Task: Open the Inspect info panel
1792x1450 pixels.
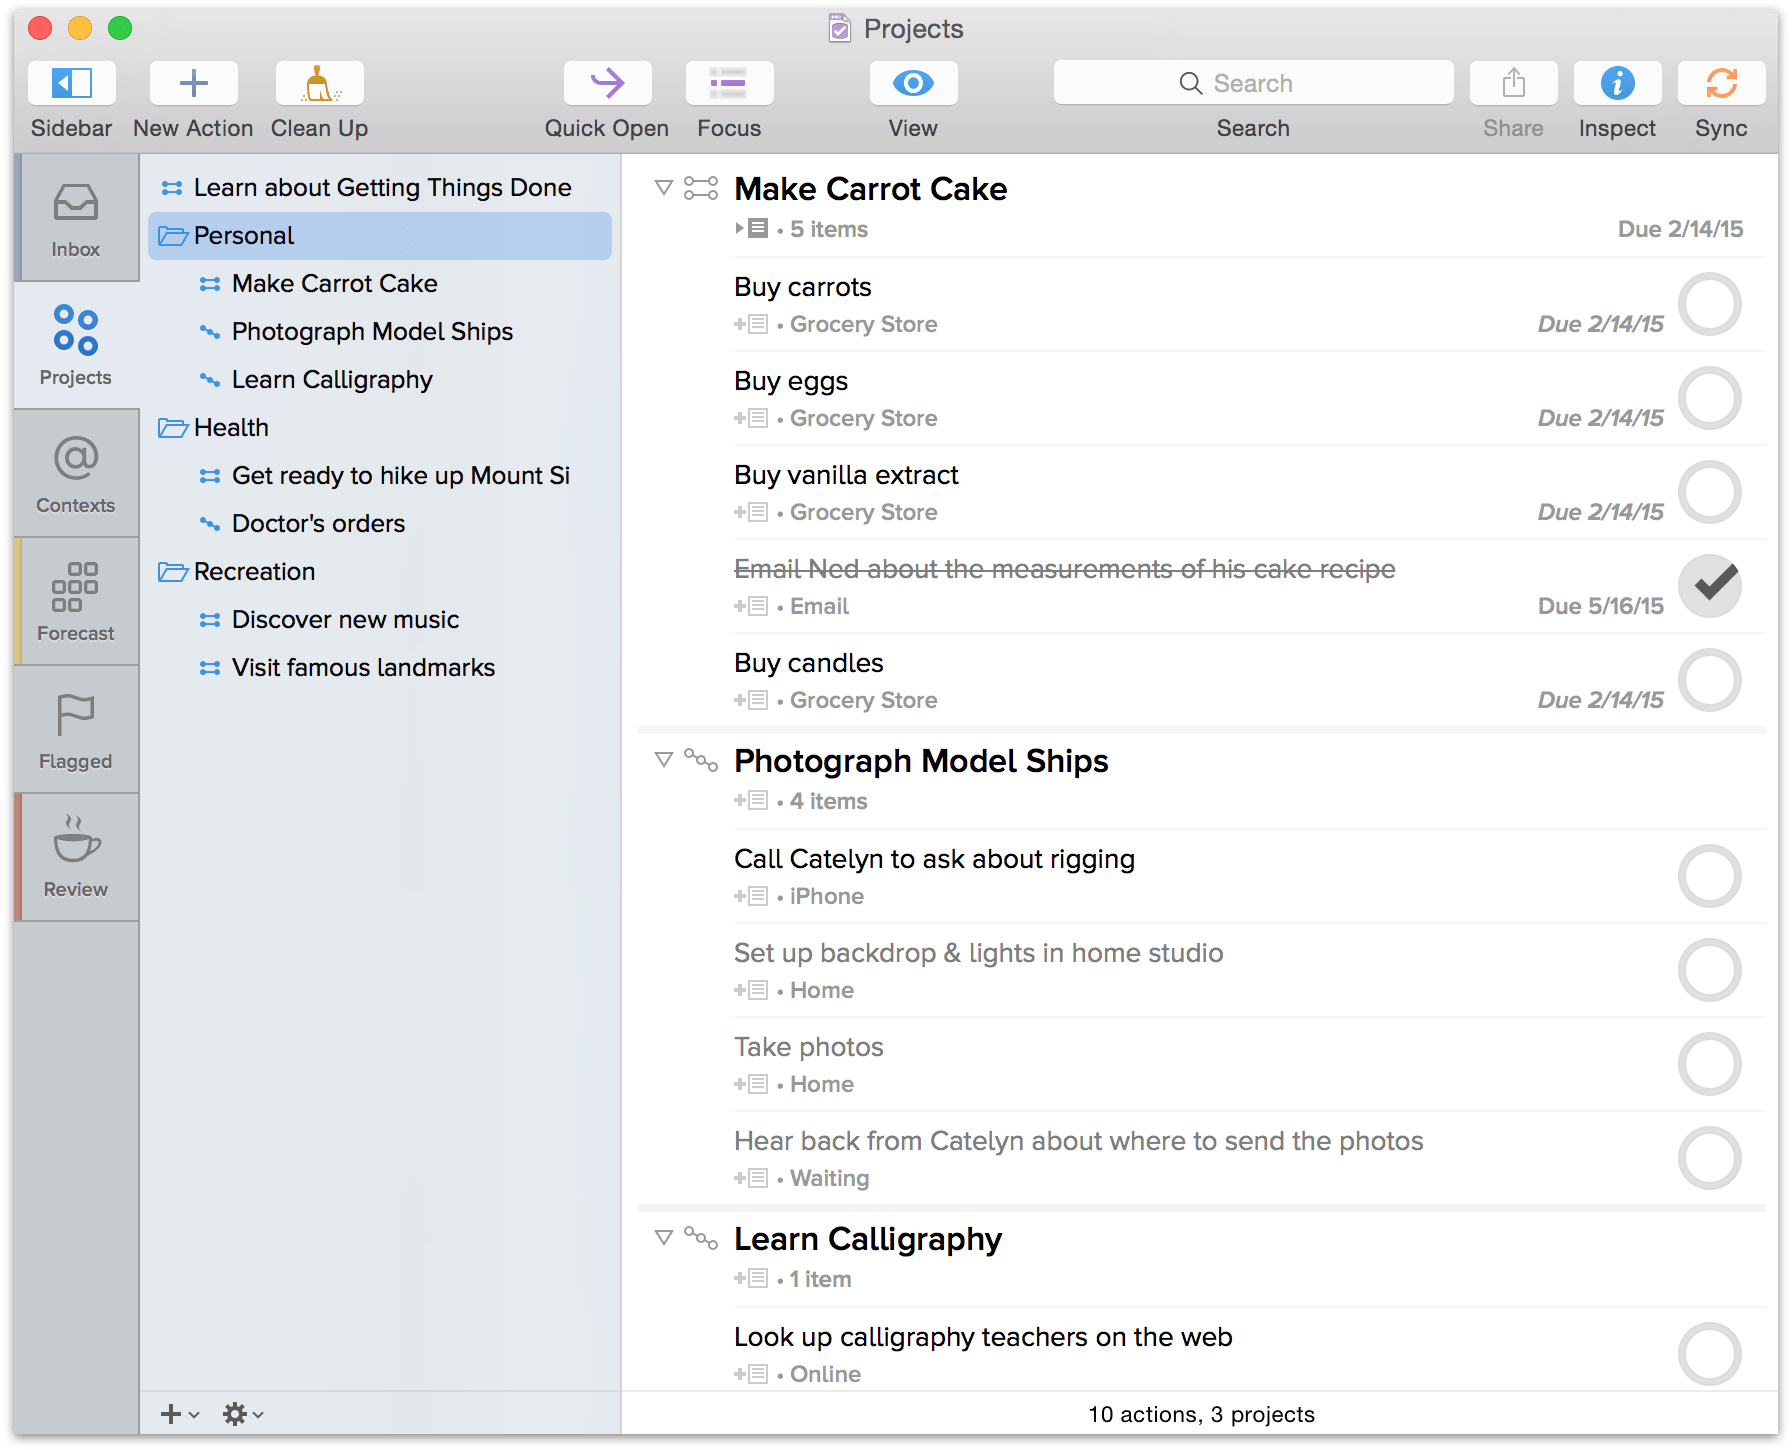Action: click(1617, 83)
